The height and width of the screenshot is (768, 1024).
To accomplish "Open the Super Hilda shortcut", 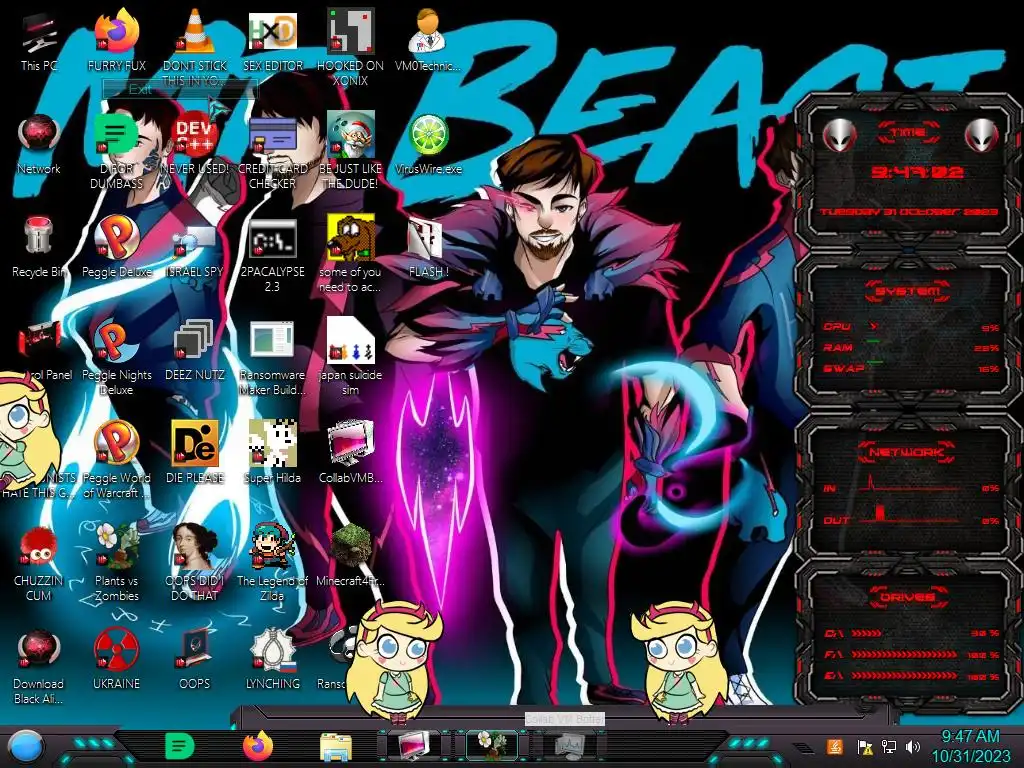I will [272, 453].
